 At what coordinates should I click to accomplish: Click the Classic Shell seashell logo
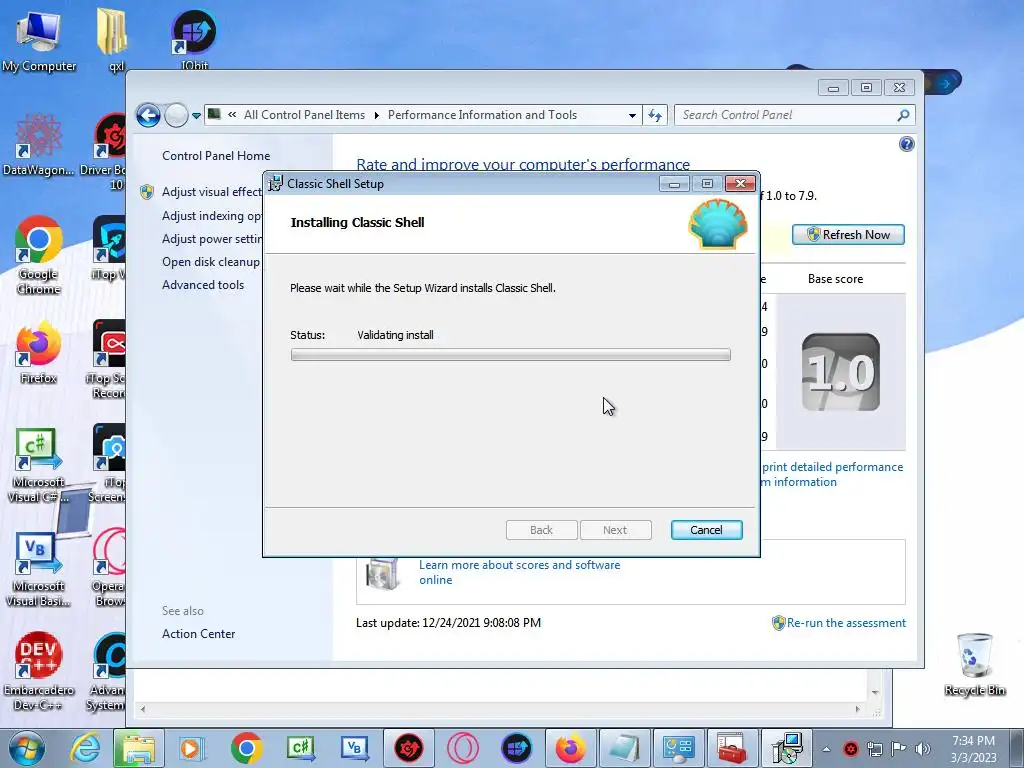click(x=718, y=224)
